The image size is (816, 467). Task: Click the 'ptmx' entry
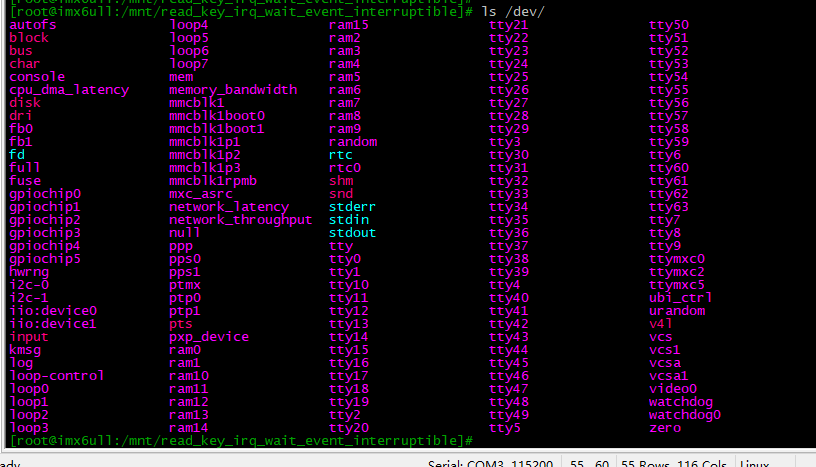(185, 285)
